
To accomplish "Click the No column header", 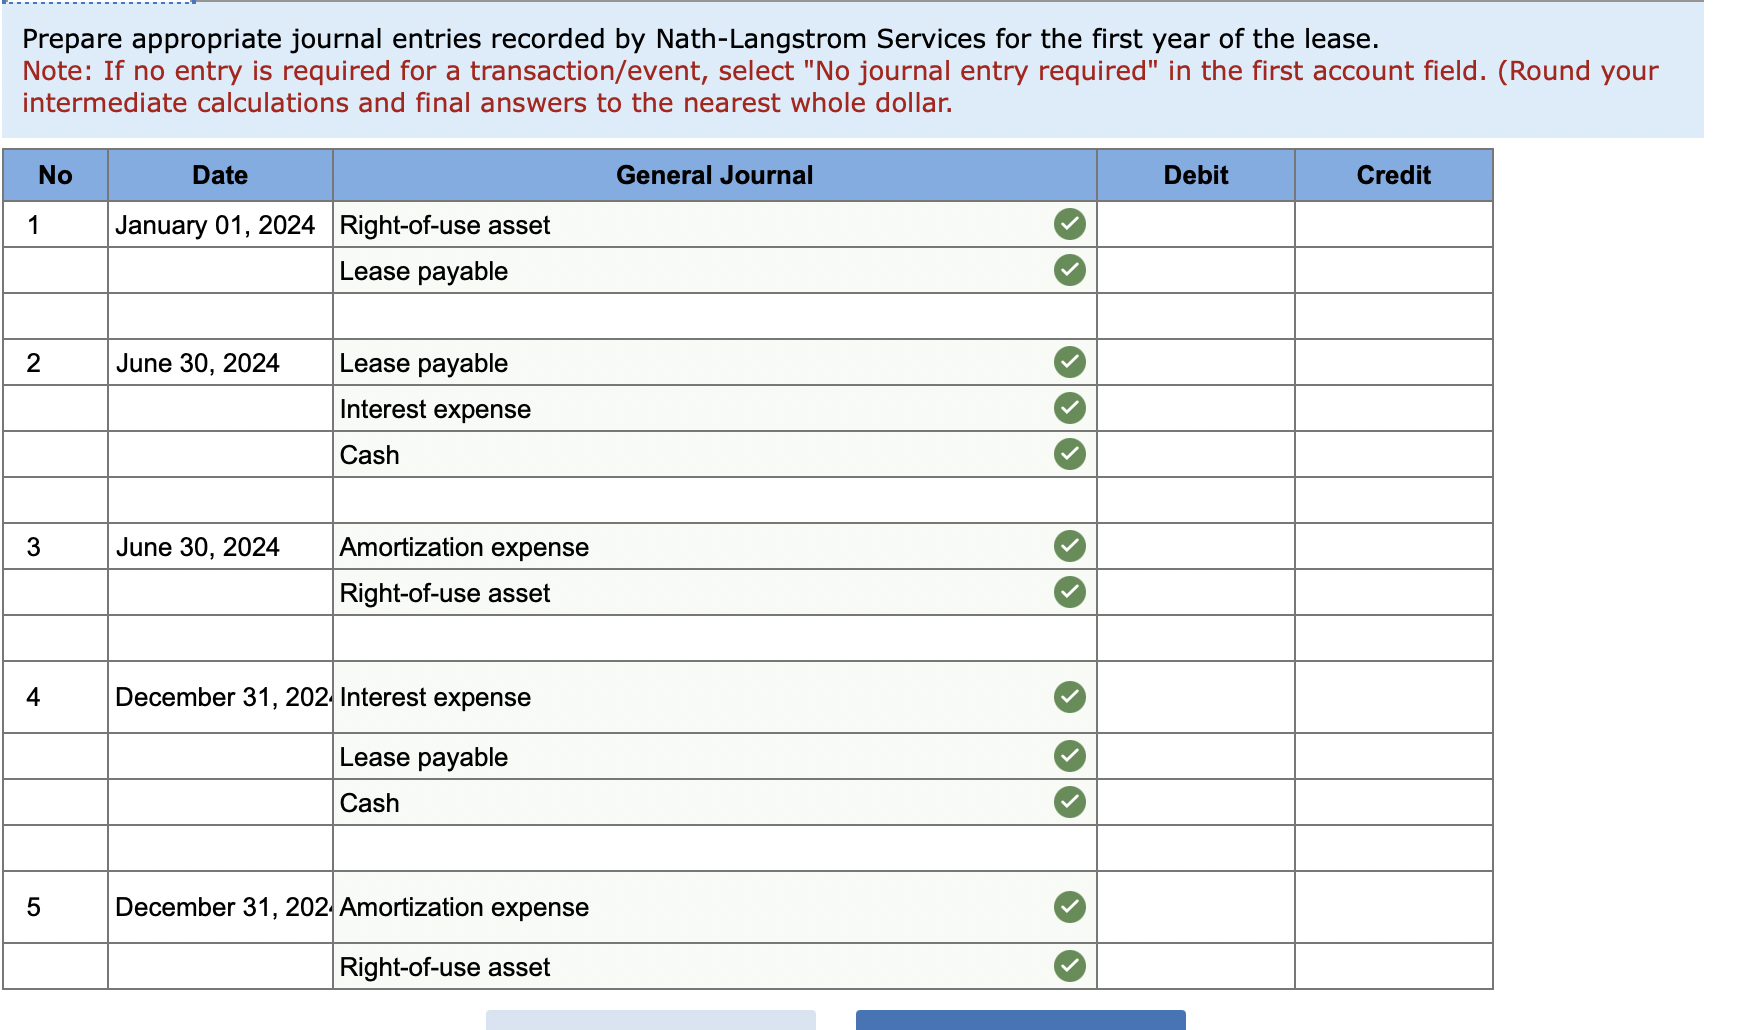I will (55, 175).
